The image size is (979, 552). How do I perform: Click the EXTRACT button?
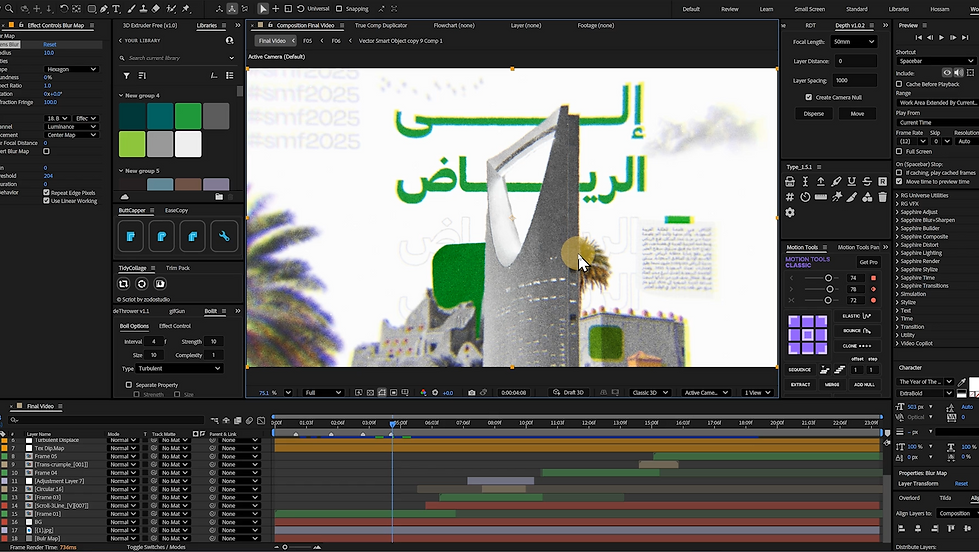click(800, 385)
